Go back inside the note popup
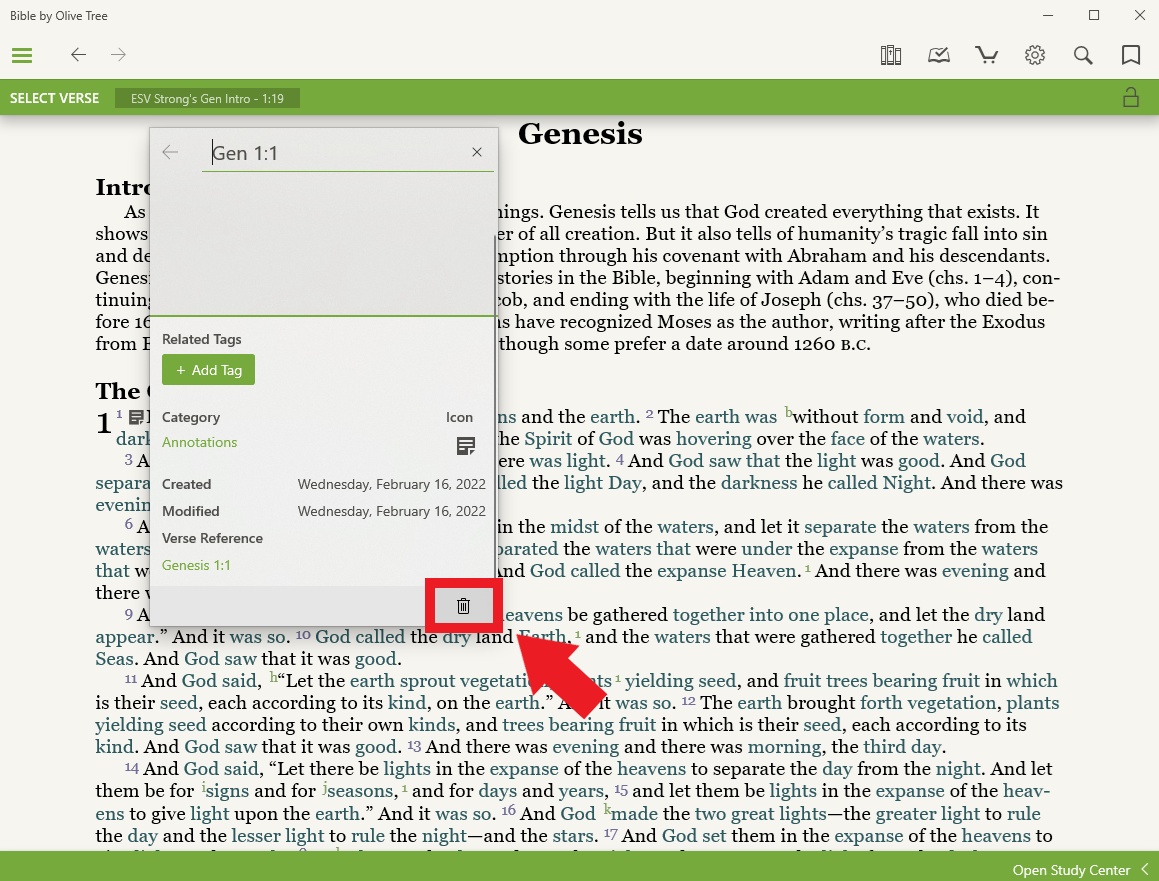This screenshot has height=881, width=1159. [x=170, y=152]
